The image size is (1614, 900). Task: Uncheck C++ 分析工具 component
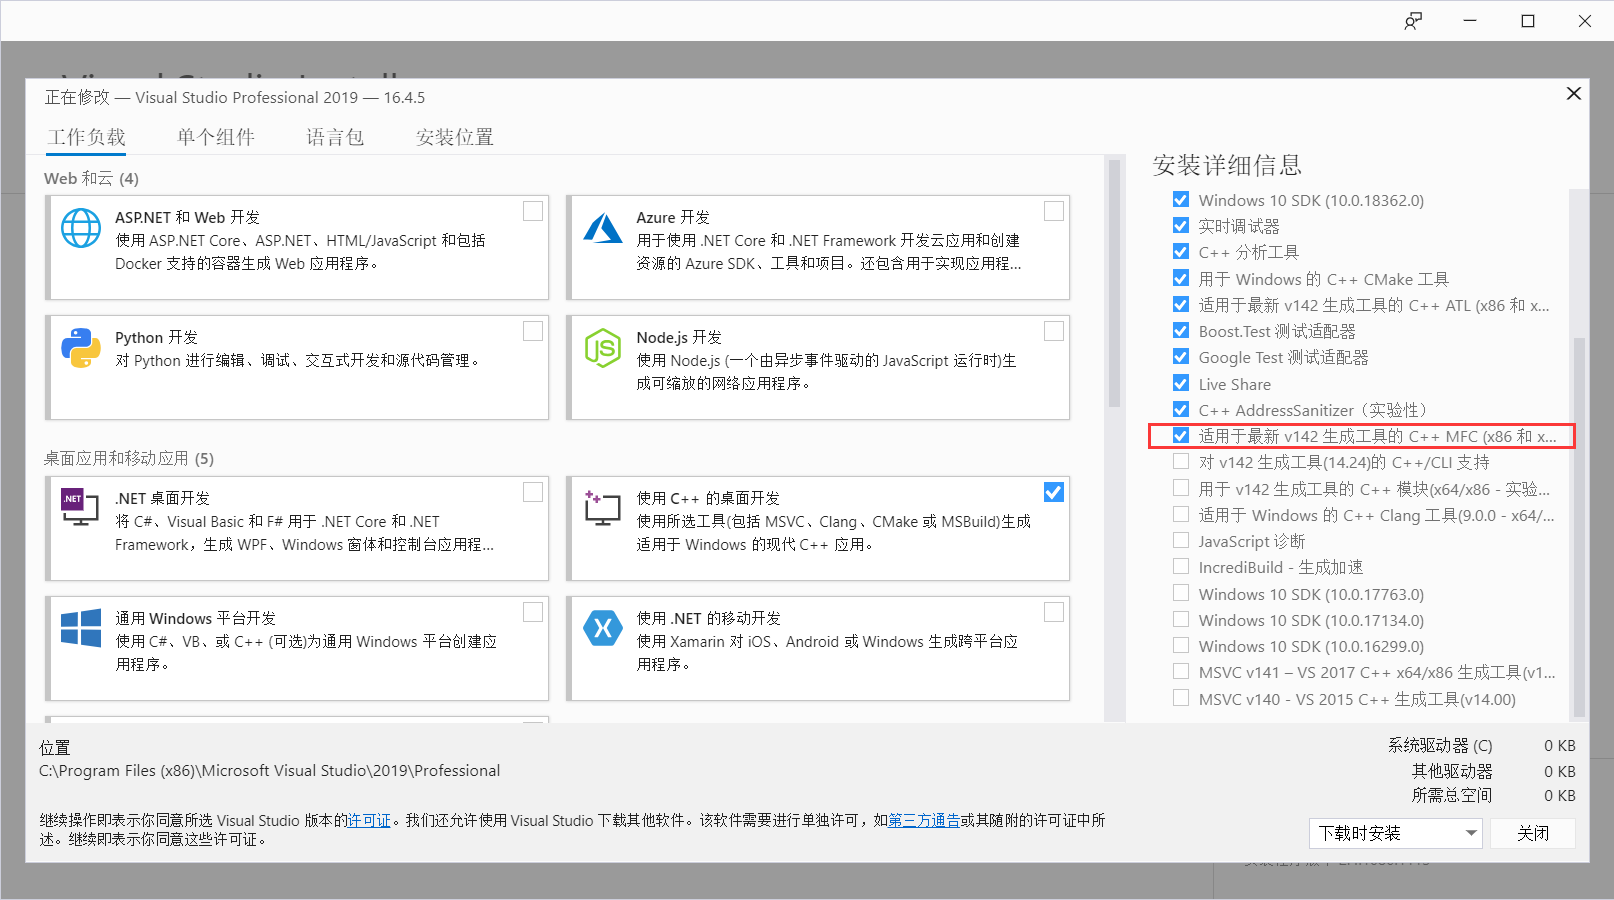[x=1181, y=252]
